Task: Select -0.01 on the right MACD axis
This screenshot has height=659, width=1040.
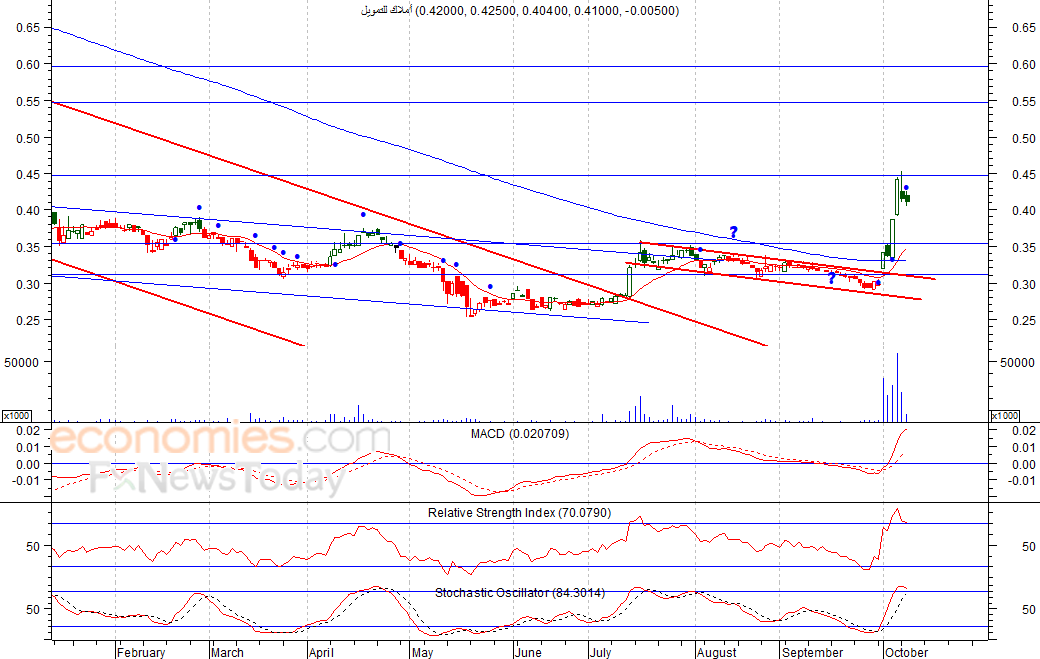Action: [x=1020, y=481]
